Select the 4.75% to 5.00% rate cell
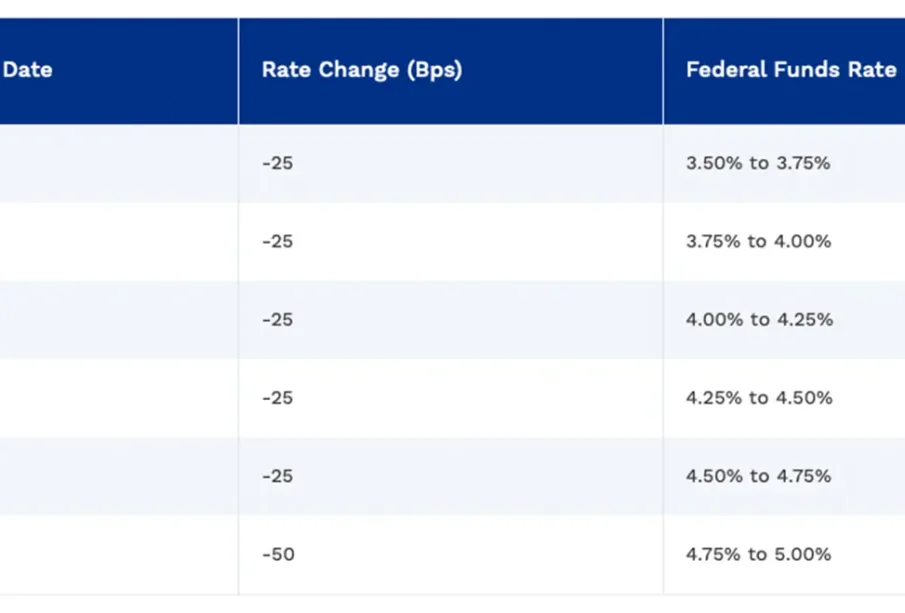The image size is (905, 613). 758,554
